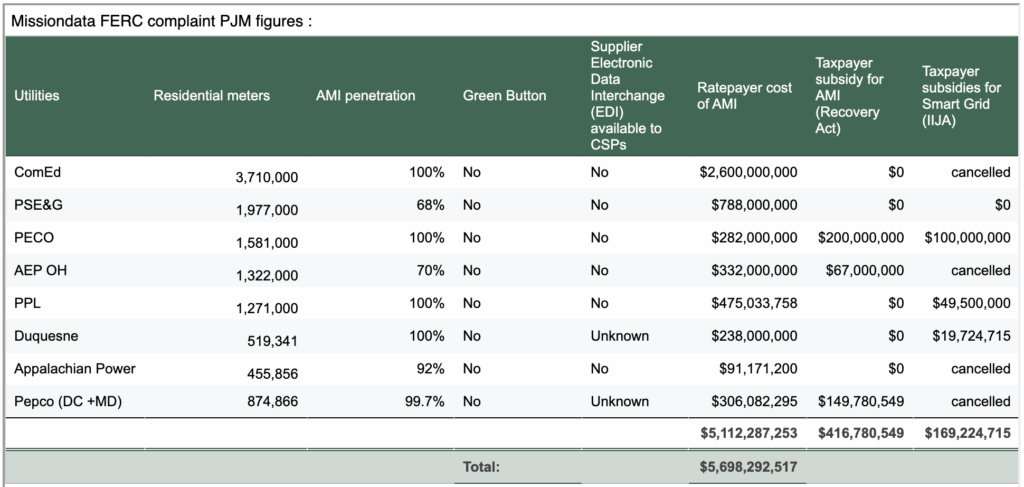Select Duquesne's Unknown EDI cell
Screen dimensions: 1024x487
click(x=619, y=336)
